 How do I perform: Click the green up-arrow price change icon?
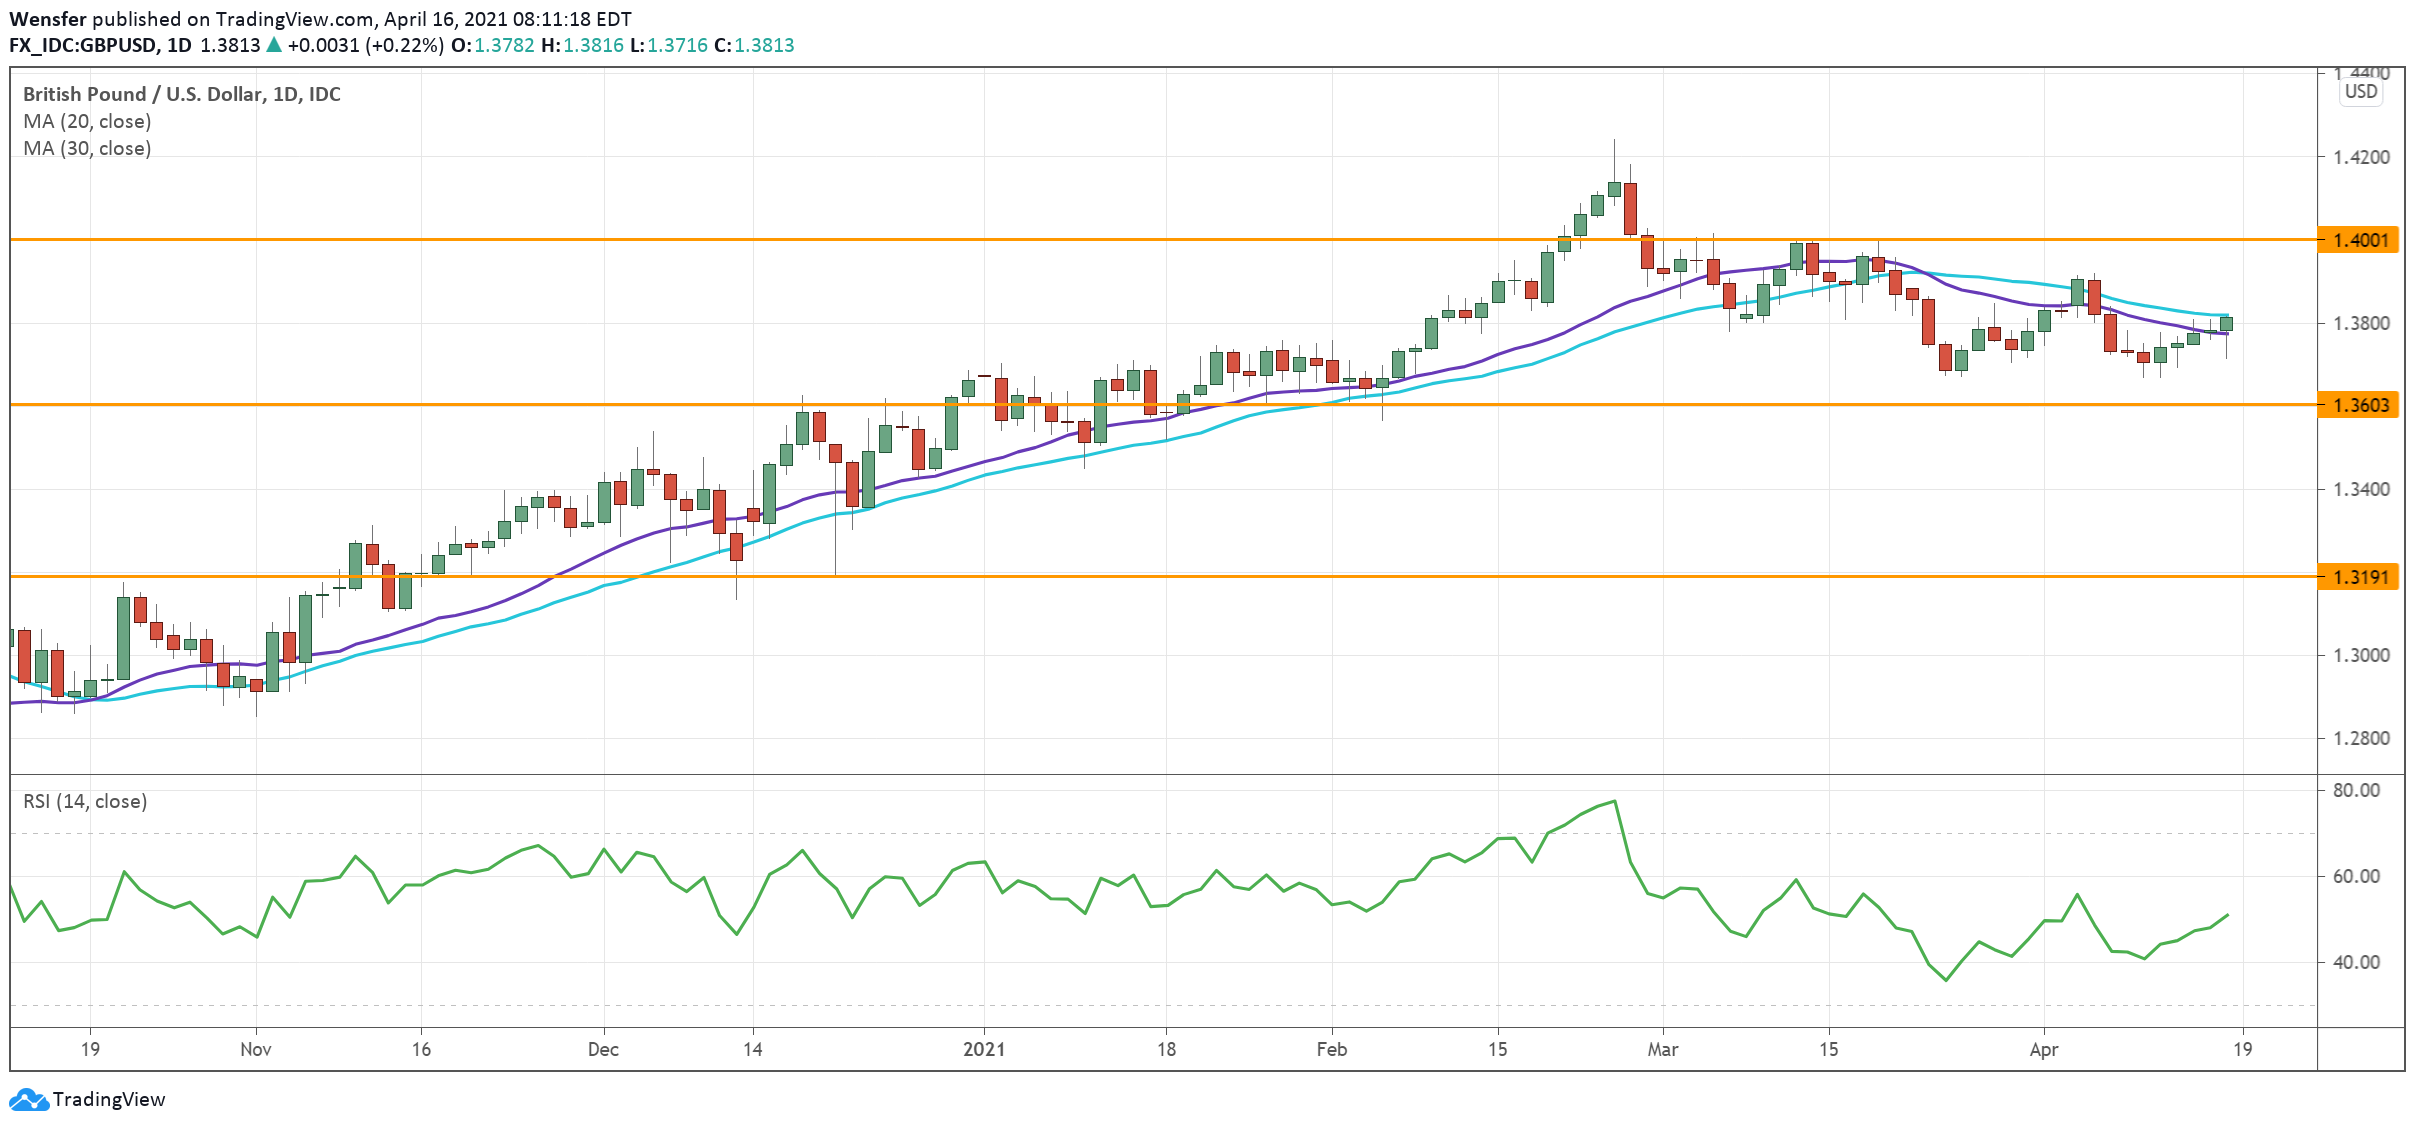point(274,45)
